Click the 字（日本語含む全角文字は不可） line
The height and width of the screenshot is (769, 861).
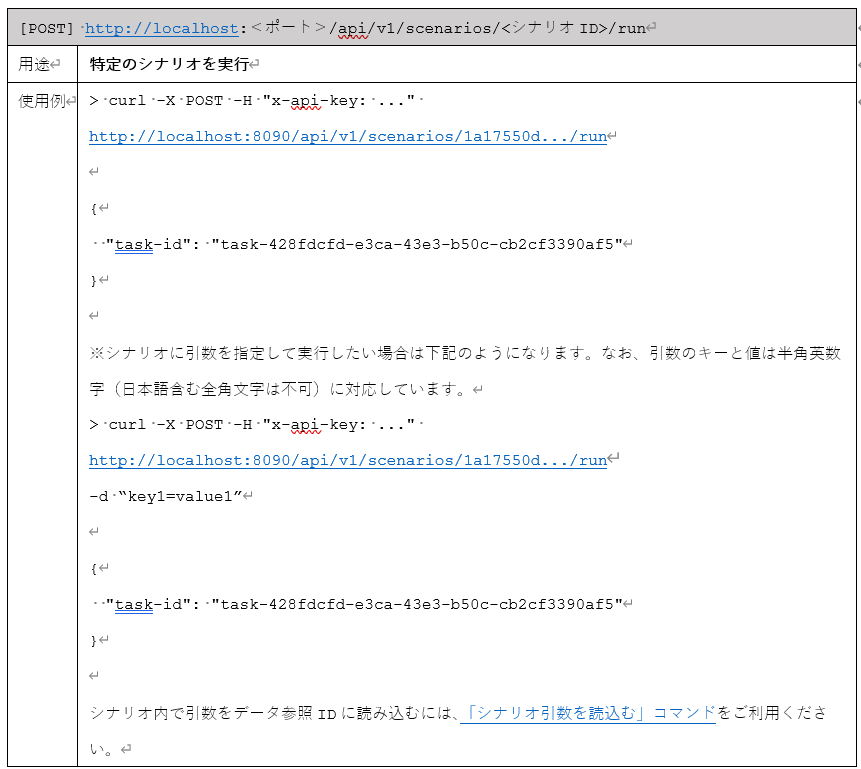[278, 389]
